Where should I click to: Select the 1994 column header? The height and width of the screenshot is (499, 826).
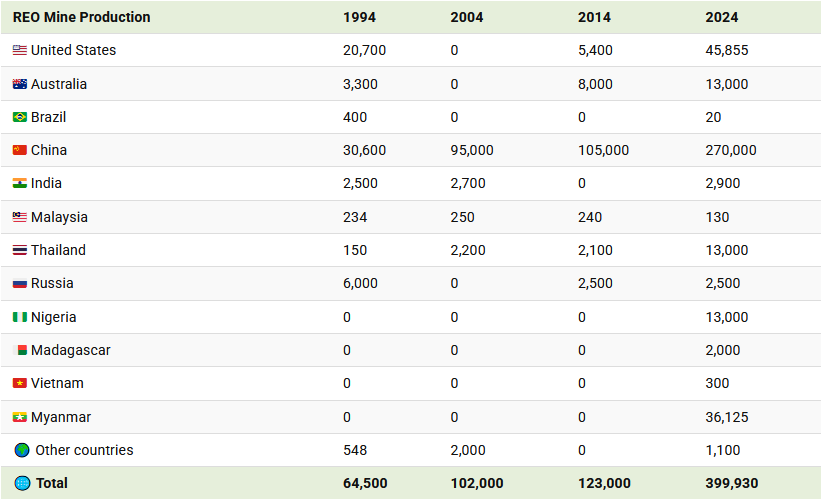359,17
